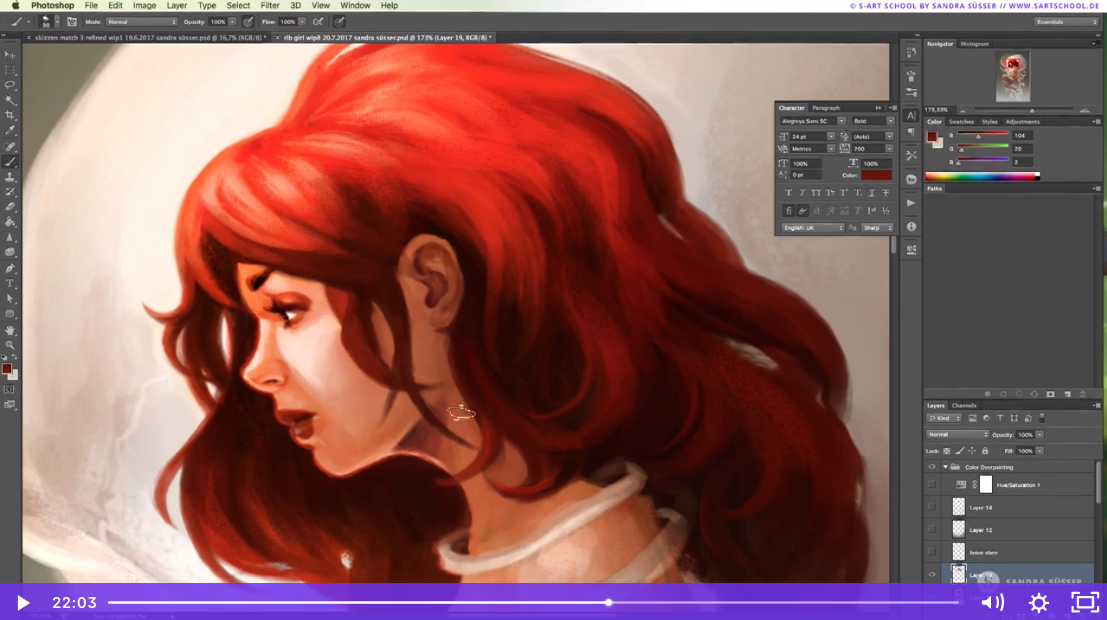Viewport: 1107px width, 620px height.
Task: Open the brush Mode dropdown
Action: [141, 22]
